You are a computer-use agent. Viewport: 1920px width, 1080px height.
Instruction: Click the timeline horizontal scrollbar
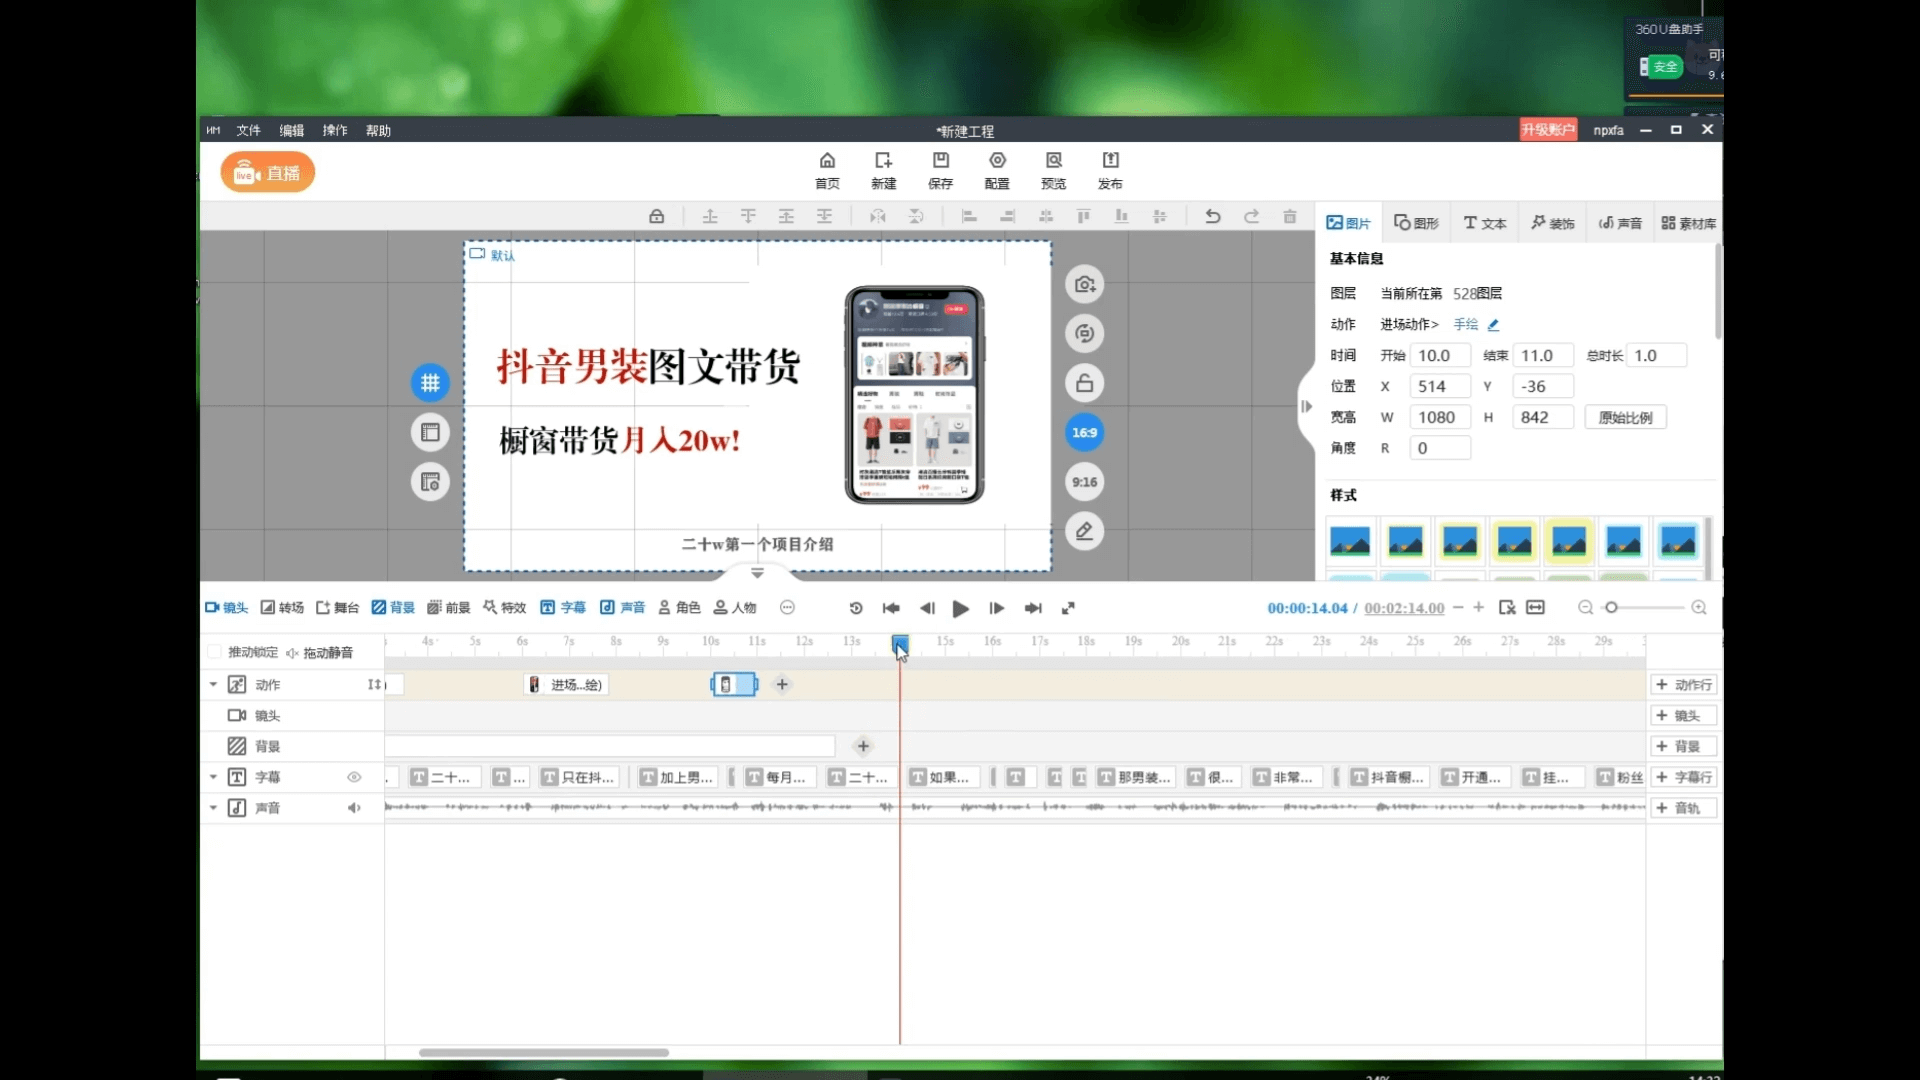click(544, 1052)
